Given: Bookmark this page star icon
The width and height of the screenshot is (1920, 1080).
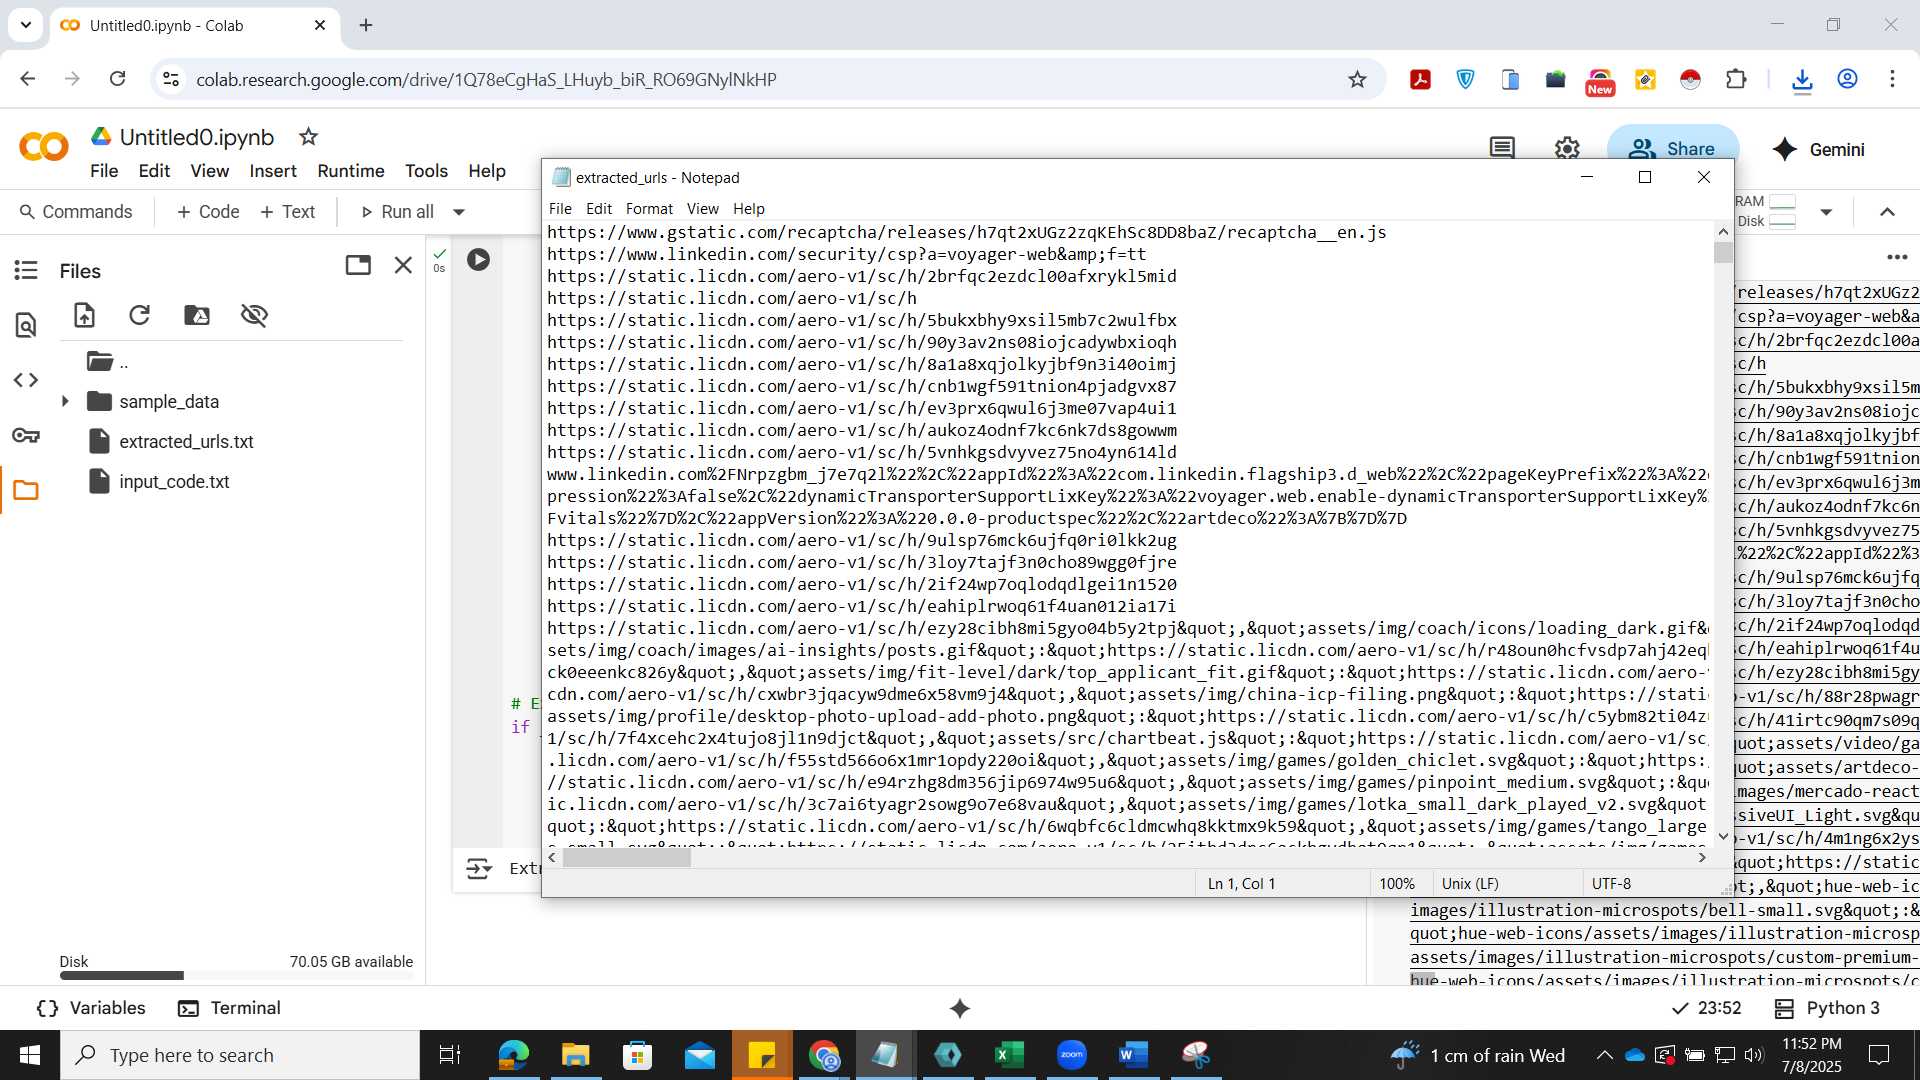Looking at the screenshot, I should (x=1357, y=79).
